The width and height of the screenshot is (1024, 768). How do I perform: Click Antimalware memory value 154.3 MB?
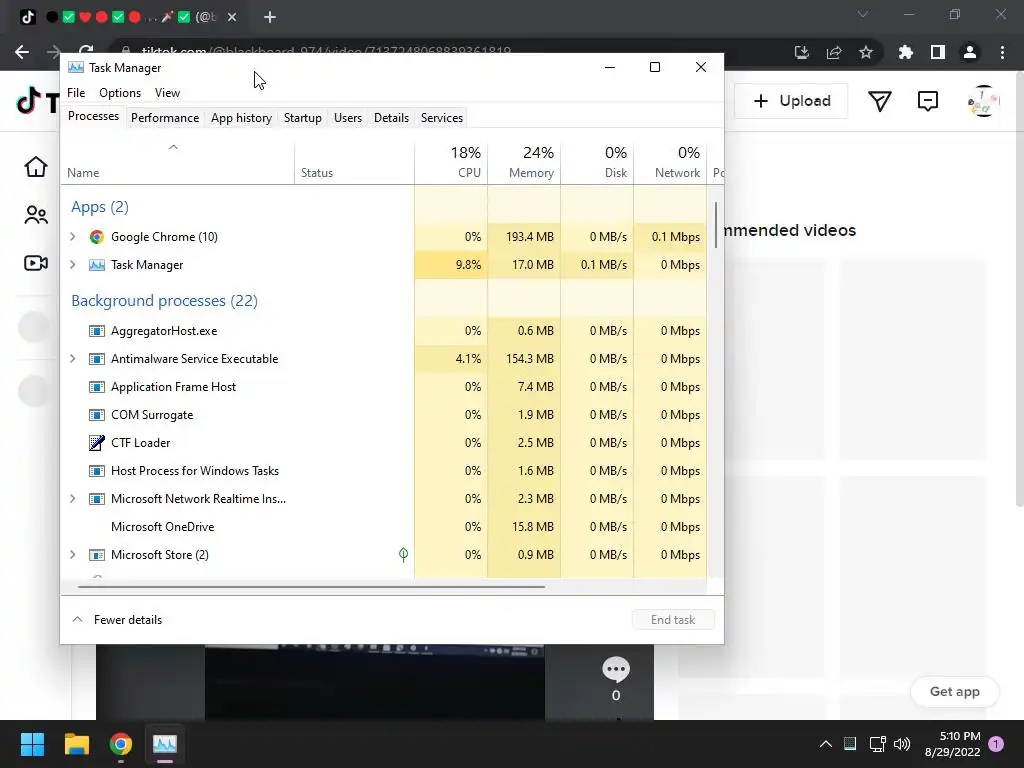coord(530,359)
